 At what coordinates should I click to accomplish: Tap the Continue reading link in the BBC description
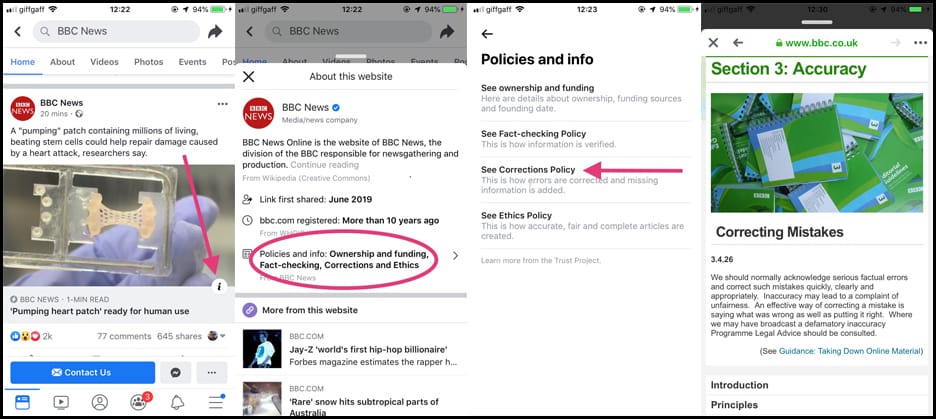325,165
